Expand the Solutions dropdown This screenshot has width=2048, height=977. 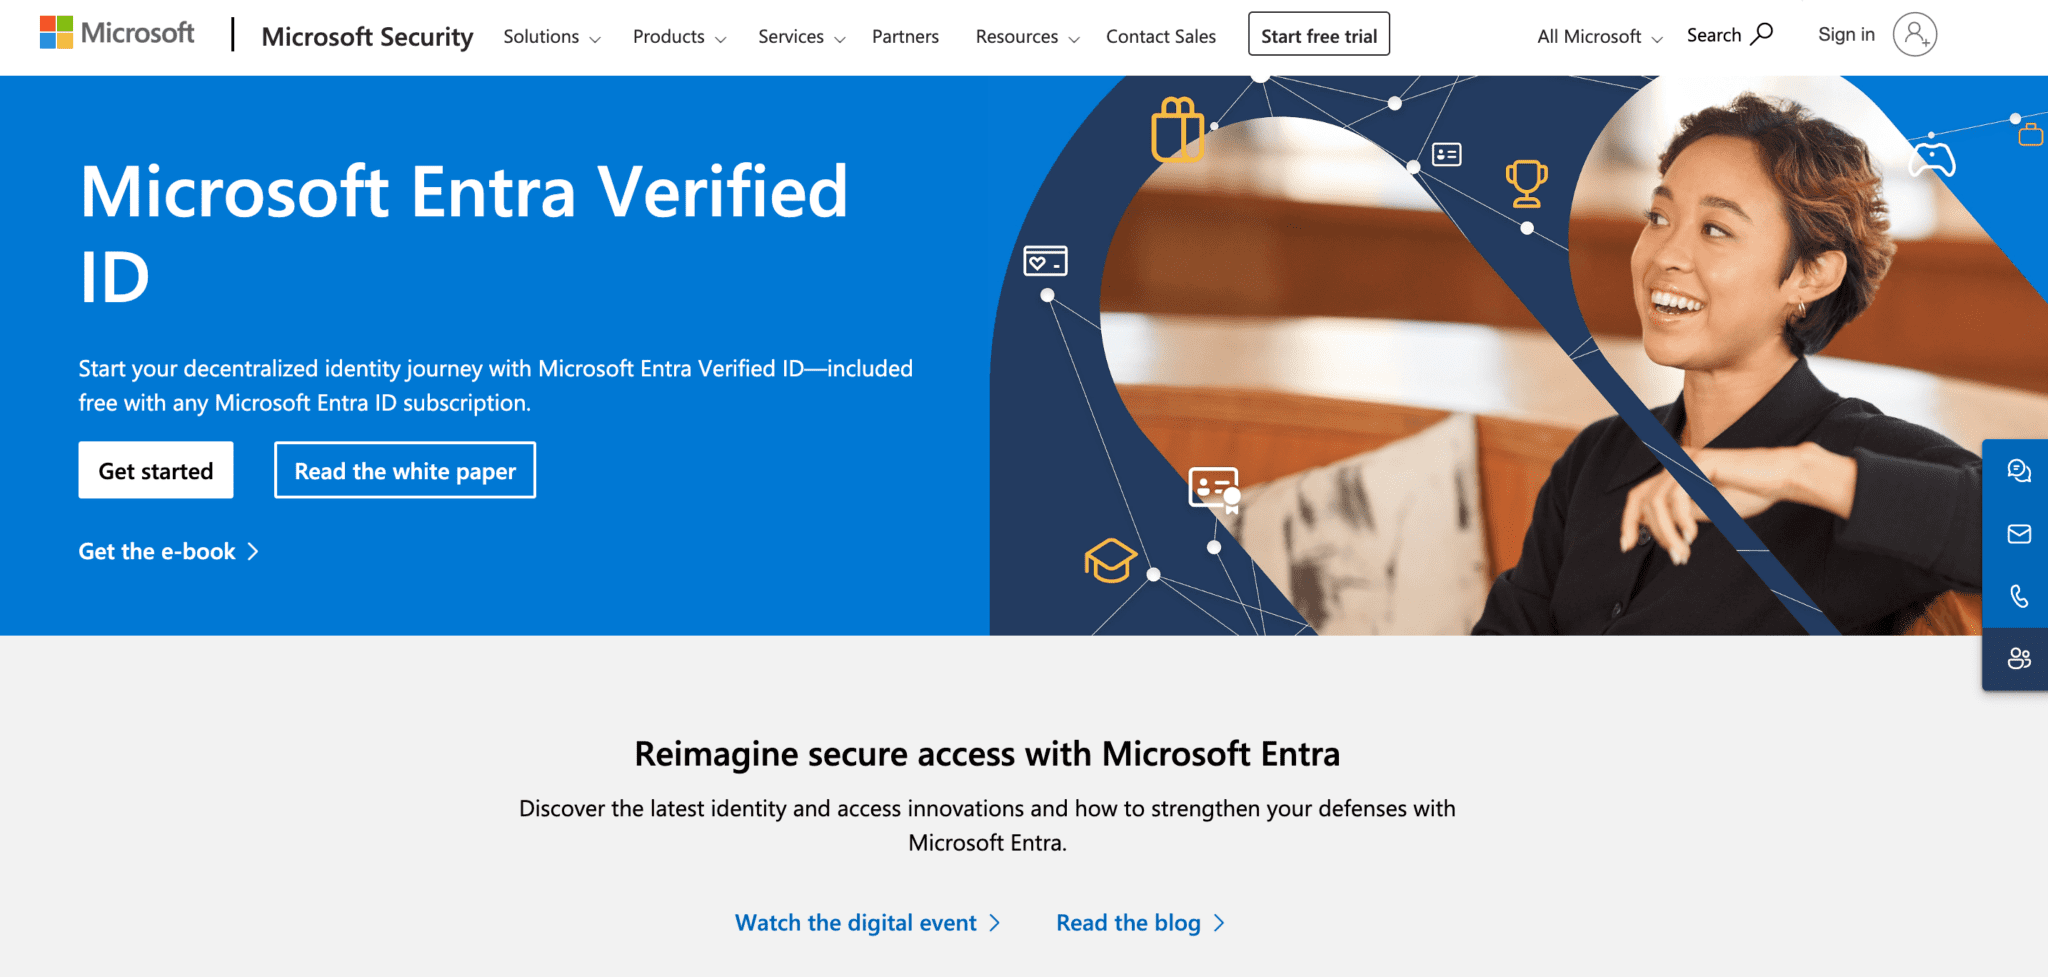(550, 36)
